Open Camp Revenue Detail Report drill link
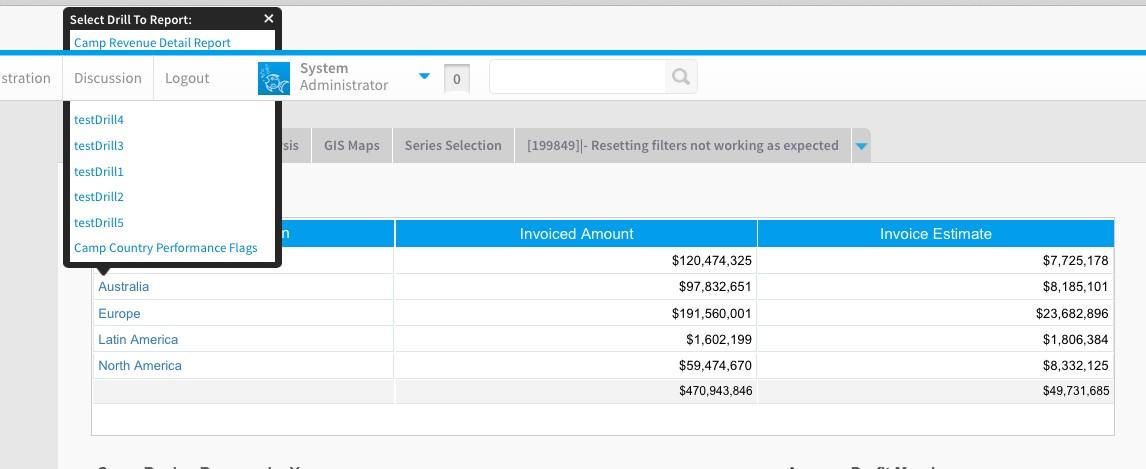The height and width of the screenshot is (469, 1146). point(152,43)
